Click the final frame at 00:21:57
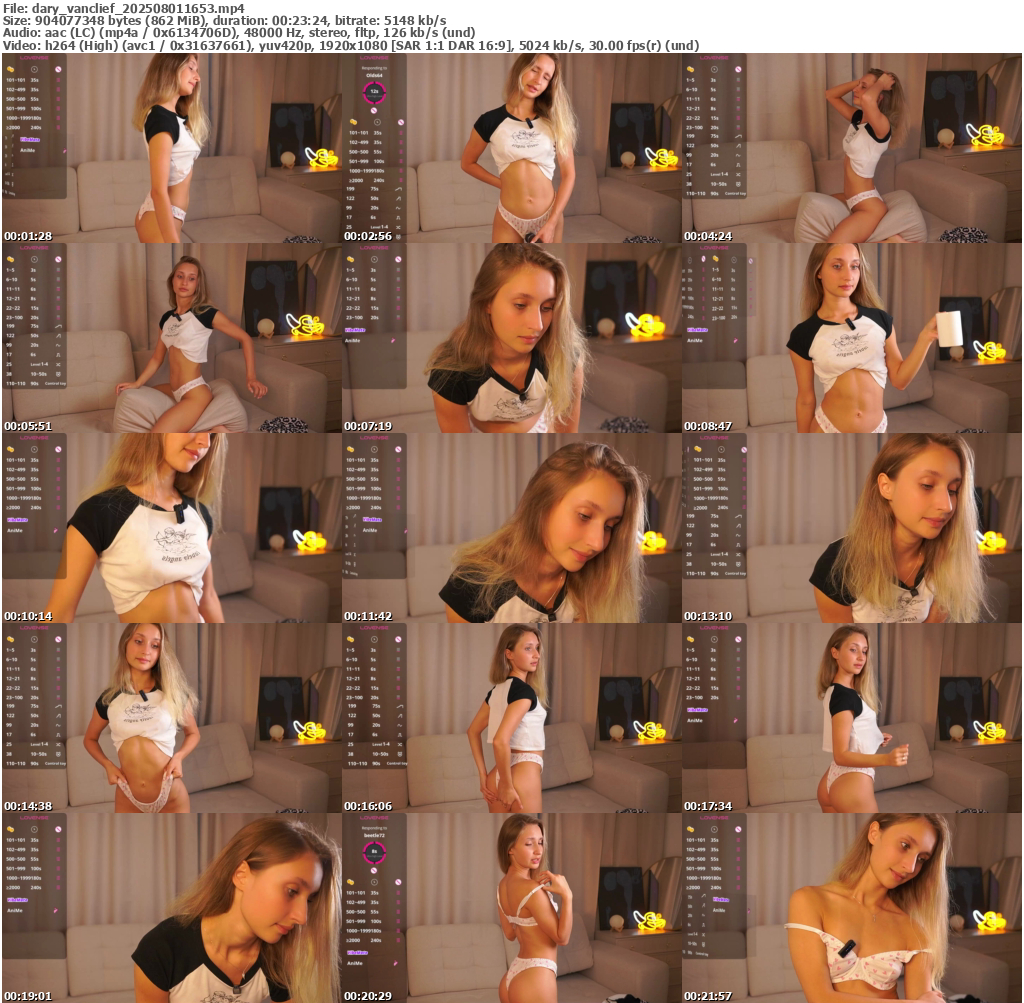The width and height of the screenshot is (1024, 1003). [851, 908]
